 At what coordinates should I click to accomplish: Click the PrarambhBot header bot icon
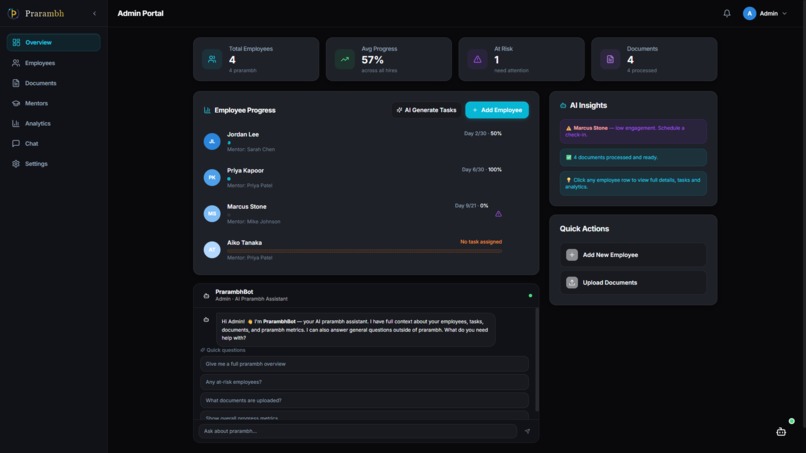point(206,296)
